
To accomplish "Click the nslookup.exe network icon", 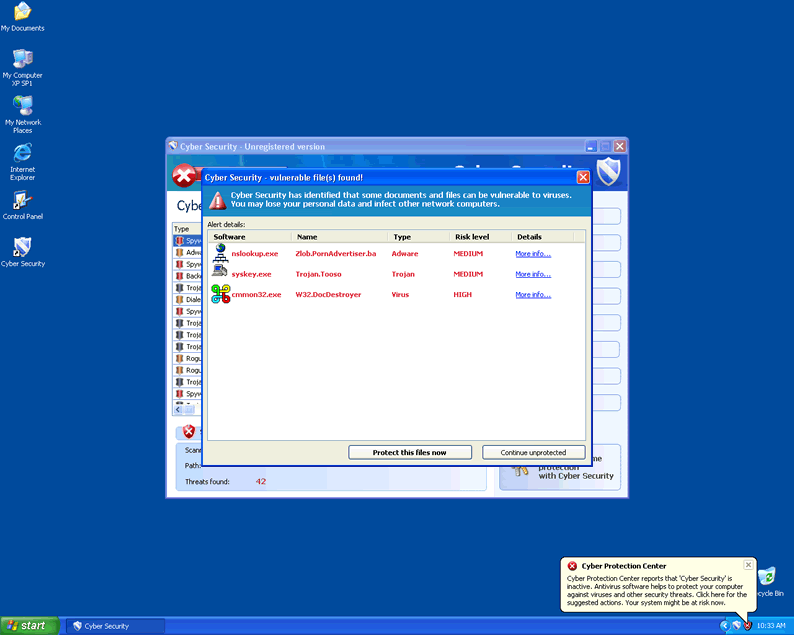I will click(x=220, y=254).
